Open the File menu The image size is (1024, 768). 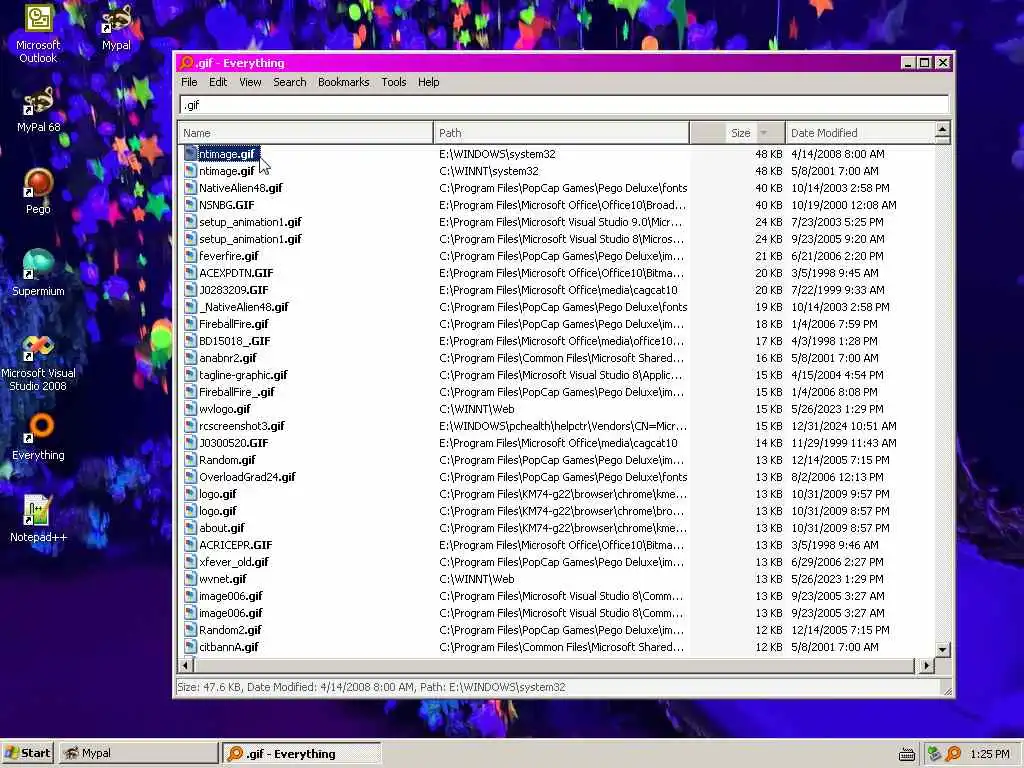189,82
